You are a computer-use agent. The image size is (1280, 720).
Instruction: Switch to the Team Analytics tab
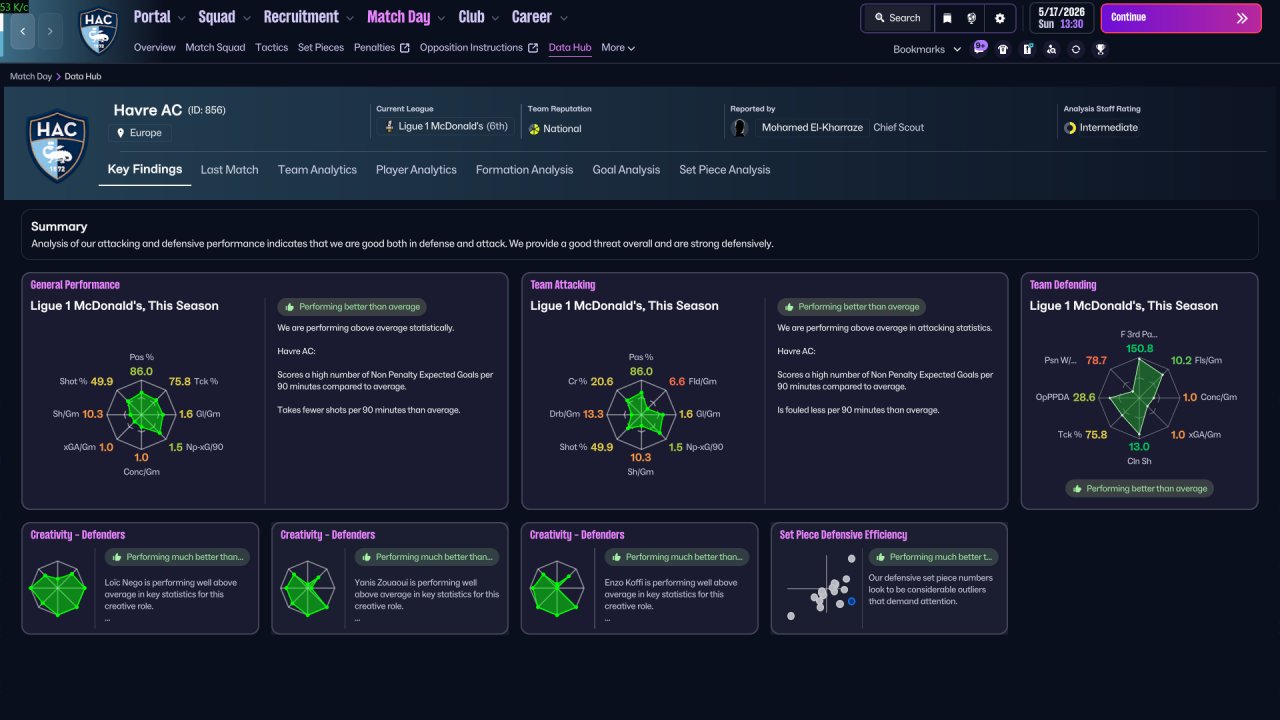tap(317, 170)
